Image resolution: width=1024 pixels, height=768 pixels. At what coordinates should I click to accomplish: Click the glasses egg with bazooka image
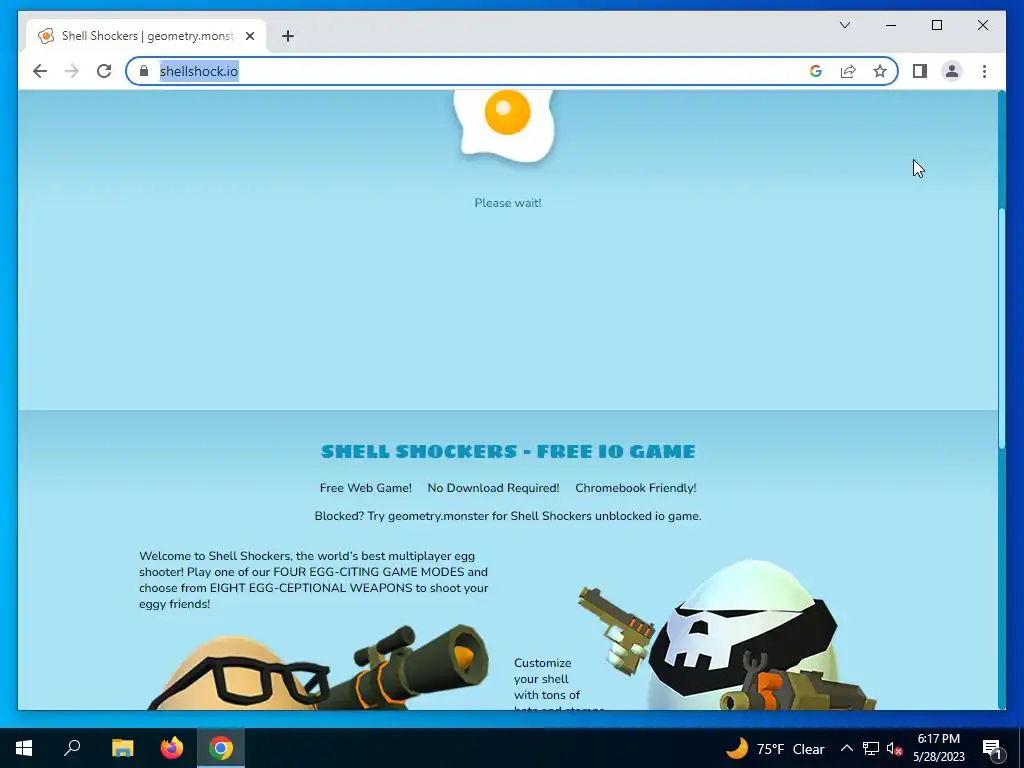(x=319, y=667)
